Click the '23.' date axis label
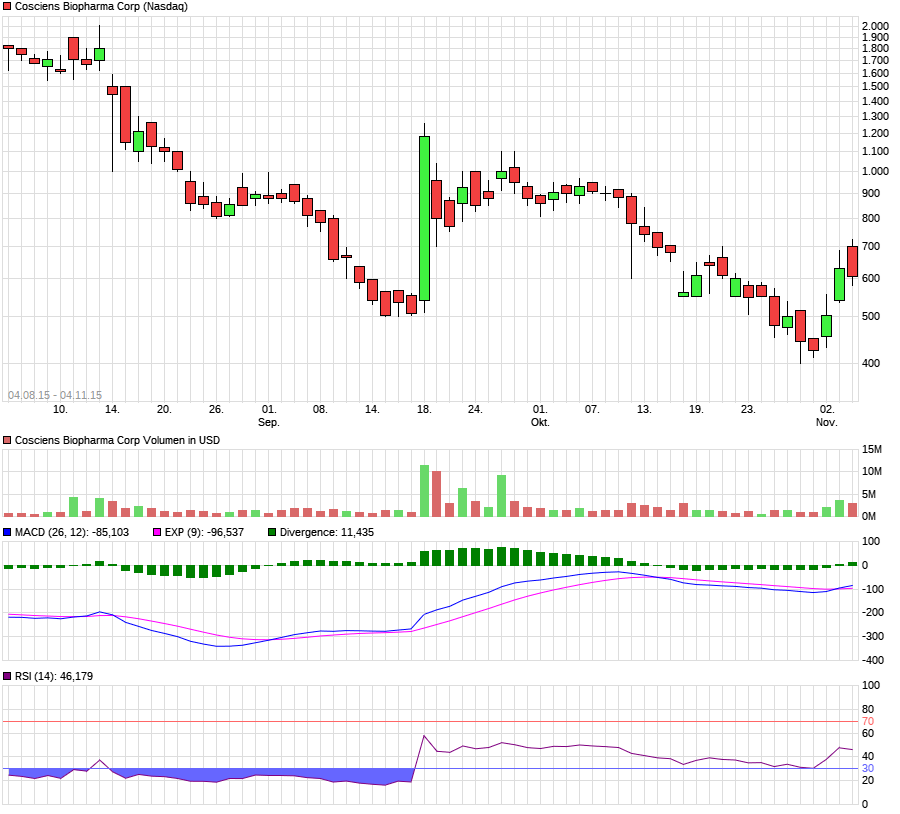Image resolution: width=900 pixels, height=814 pixels. pyautogui.click(x=748, y=410)
